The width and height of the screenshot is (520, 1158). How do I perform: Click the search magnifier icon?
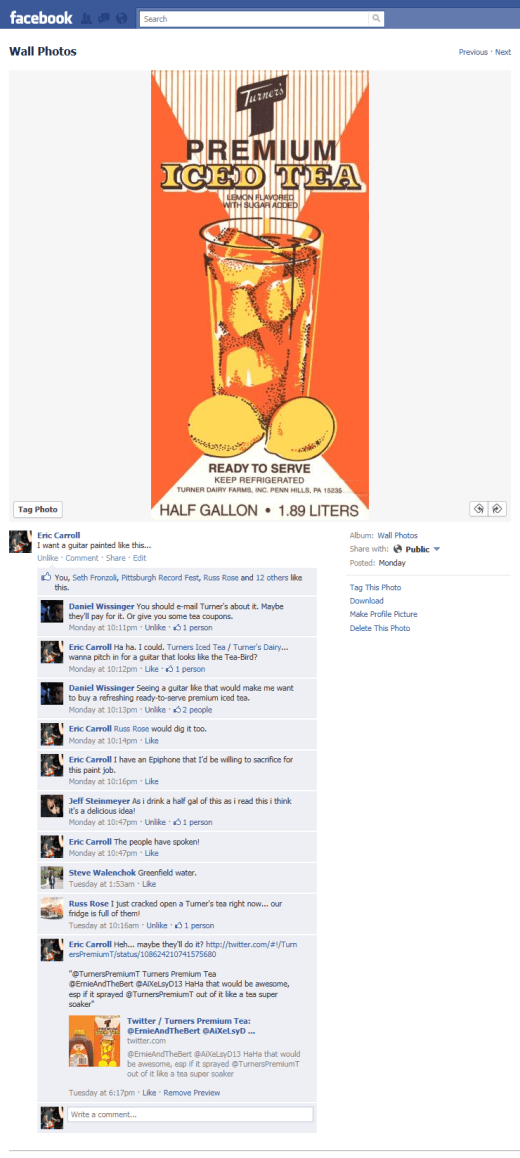pyautogui.click(x=377, y=18)
